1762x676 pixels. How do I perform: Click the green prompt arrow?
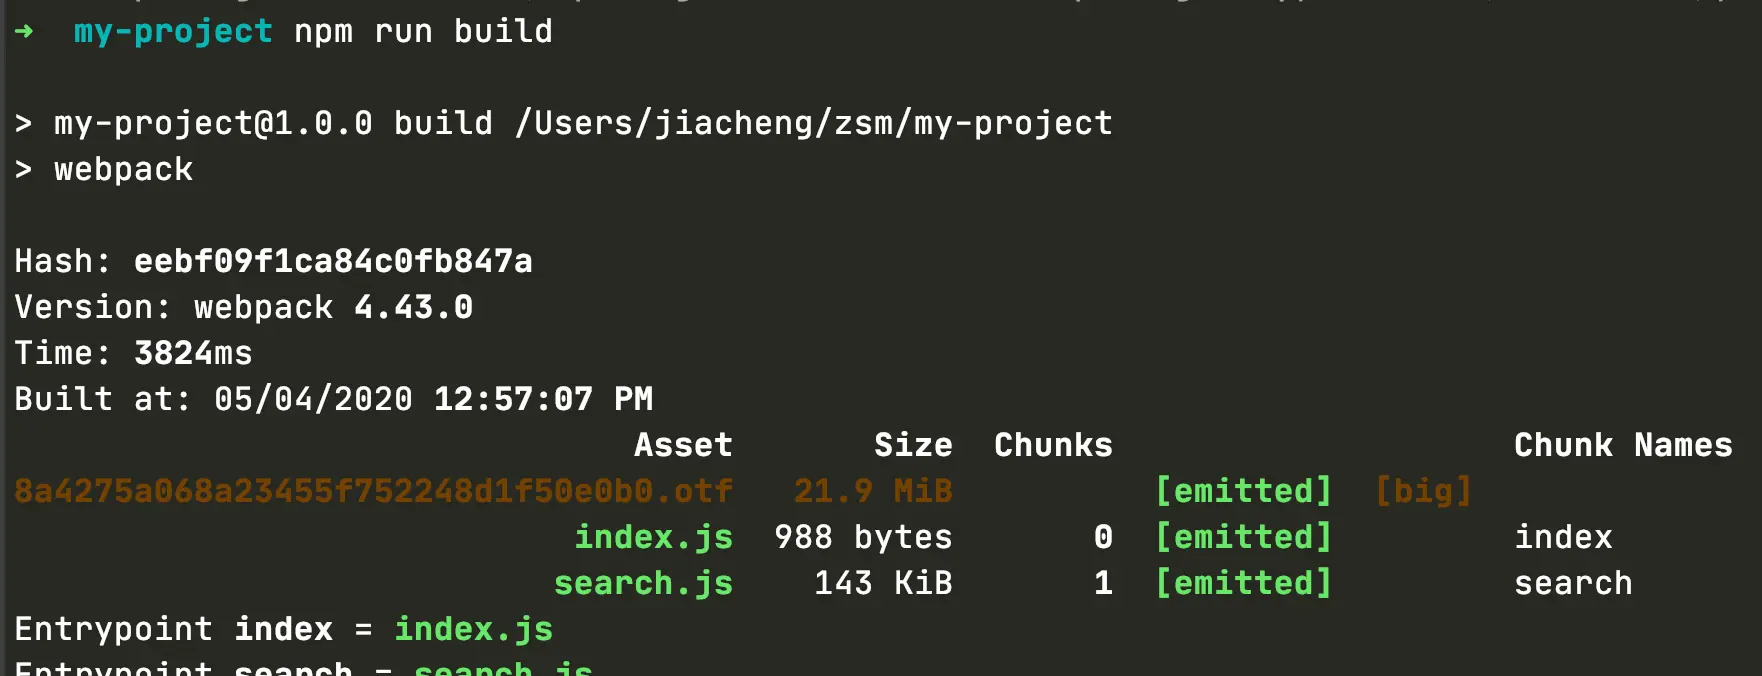coord(25,32)
